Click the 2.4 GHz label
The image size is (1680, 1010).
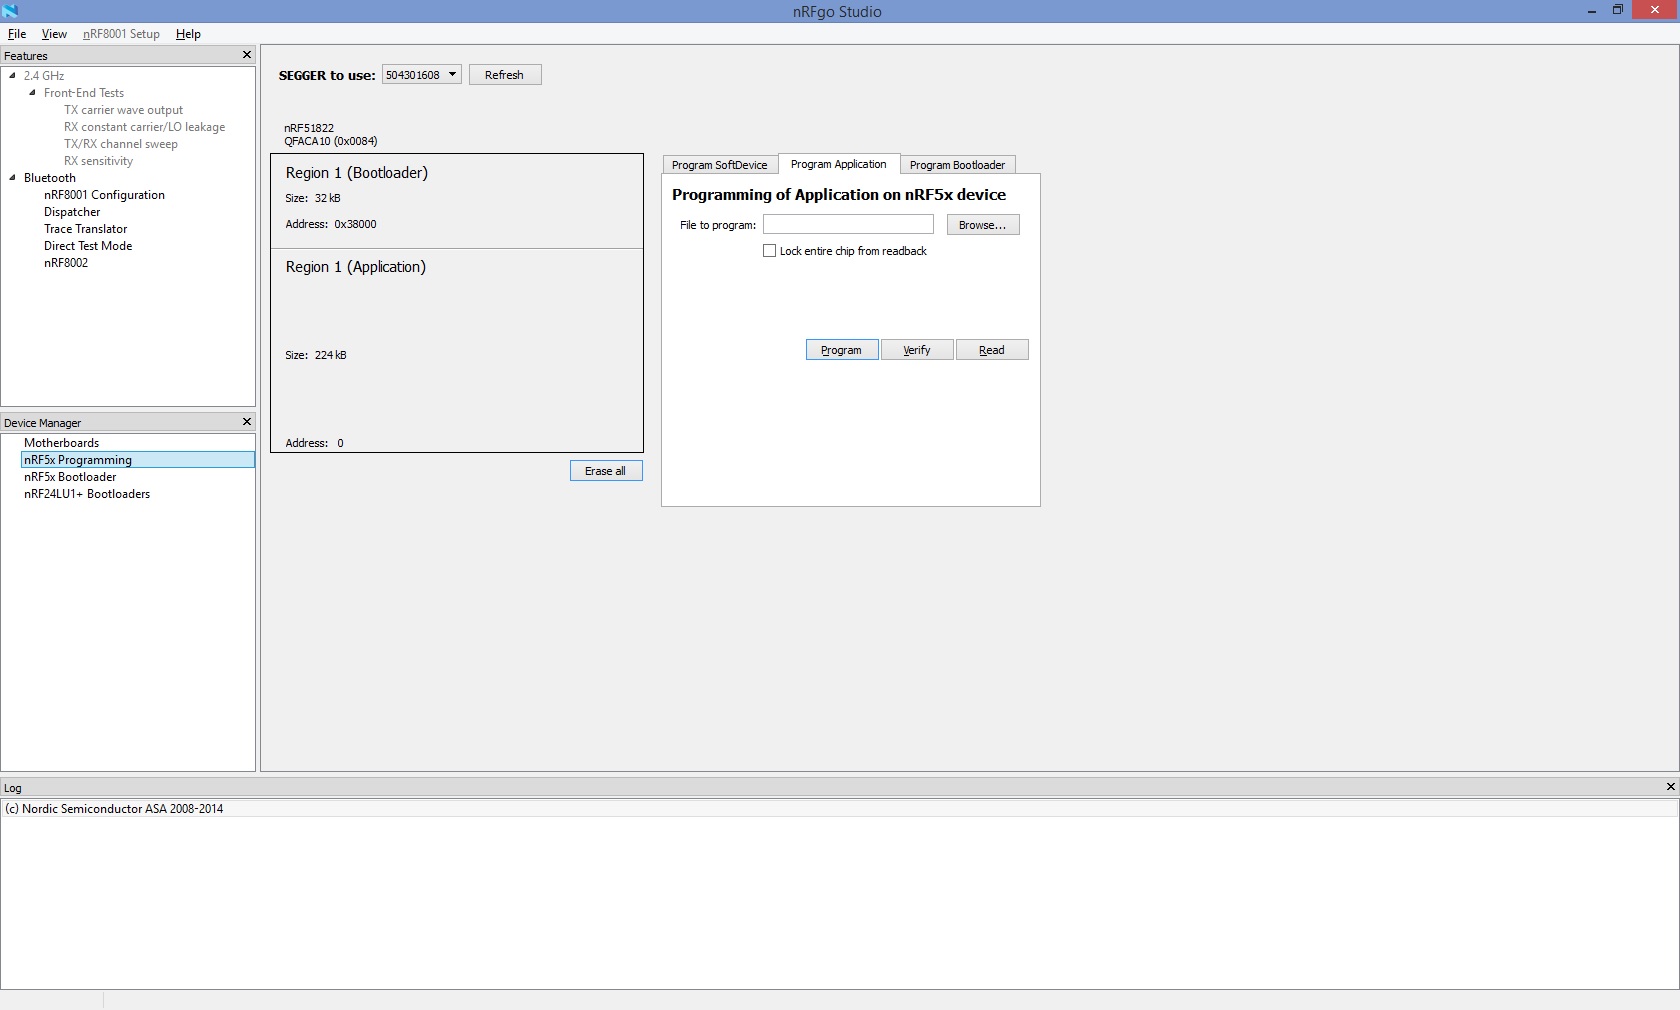coord(44,76)
